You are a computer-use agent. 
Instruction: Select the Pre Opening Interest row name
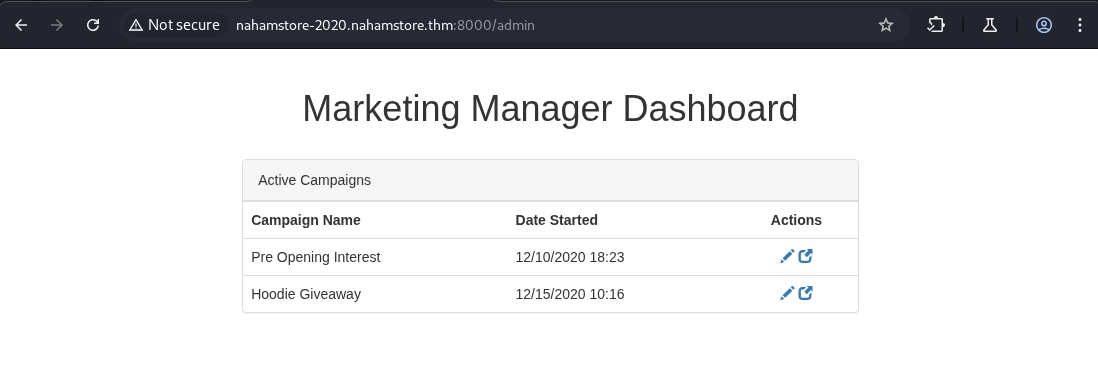coord(316,257)
